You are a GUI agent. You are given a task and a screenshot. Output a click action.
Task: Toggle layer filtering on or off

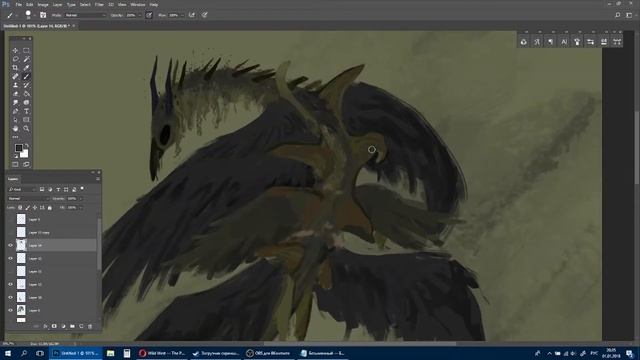tap(82, 189)
